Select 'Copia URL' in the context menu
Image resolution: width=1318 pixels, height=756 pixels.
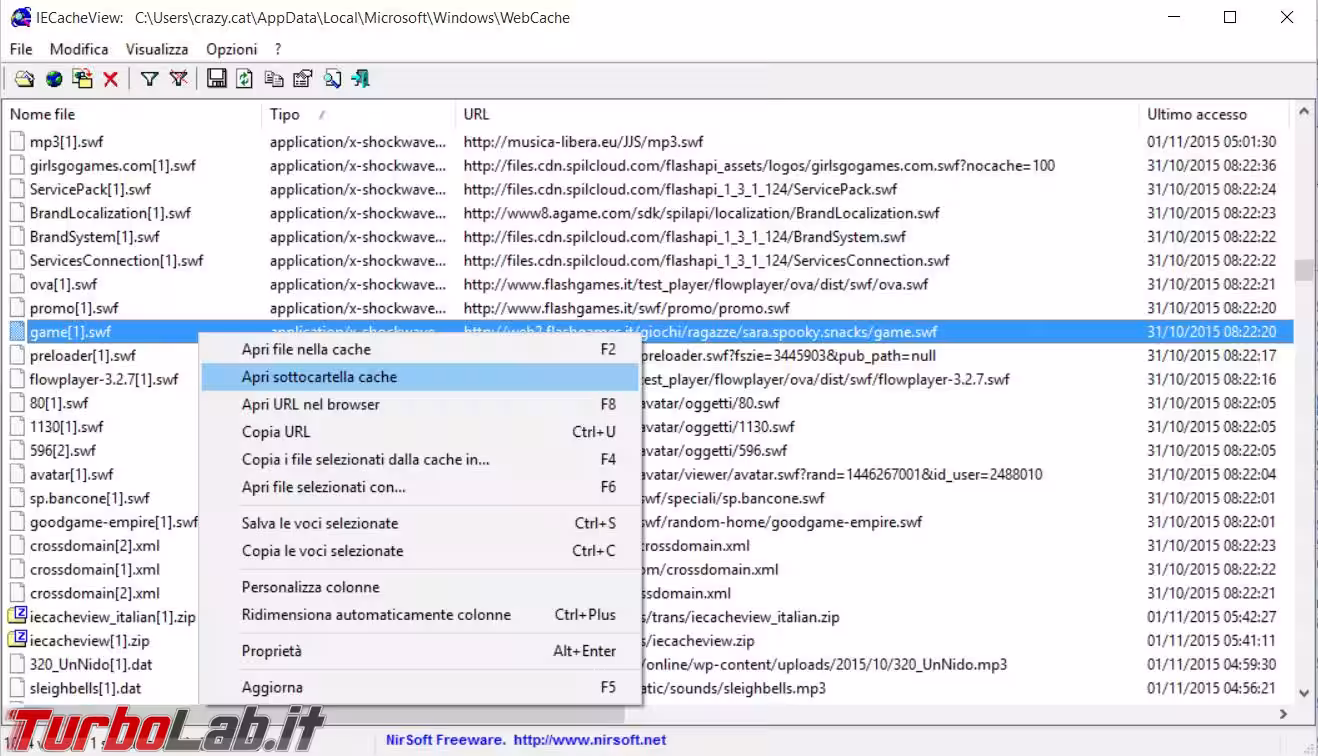(x=276, y=432)
